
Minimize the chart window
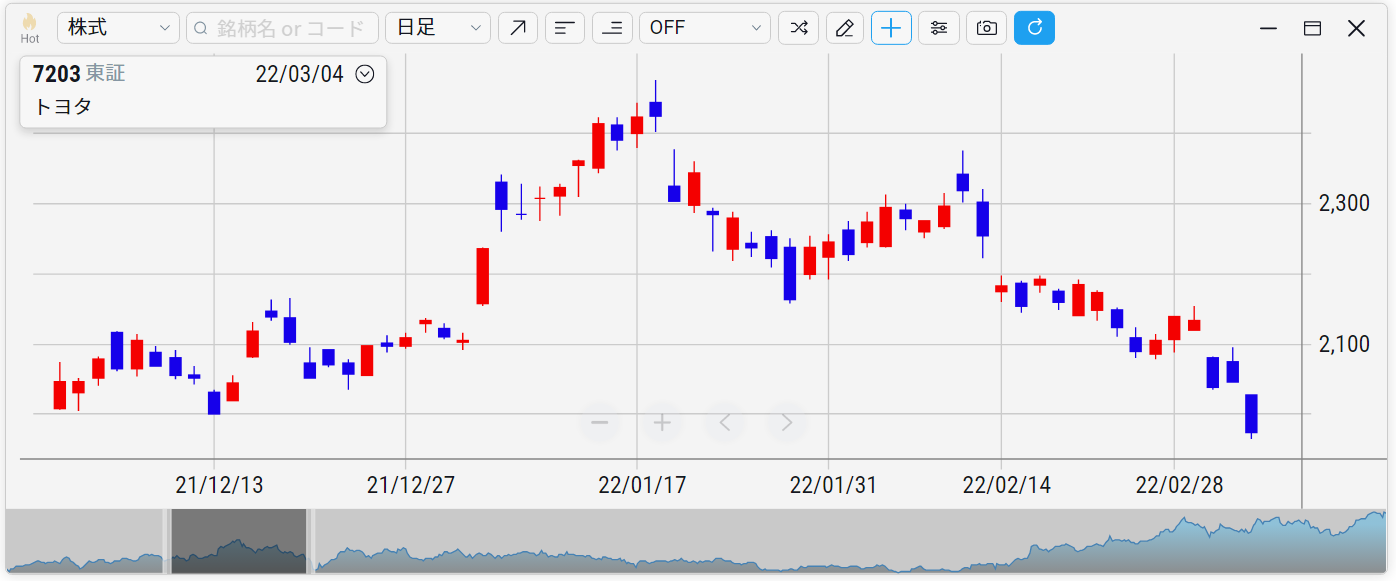1269,29
